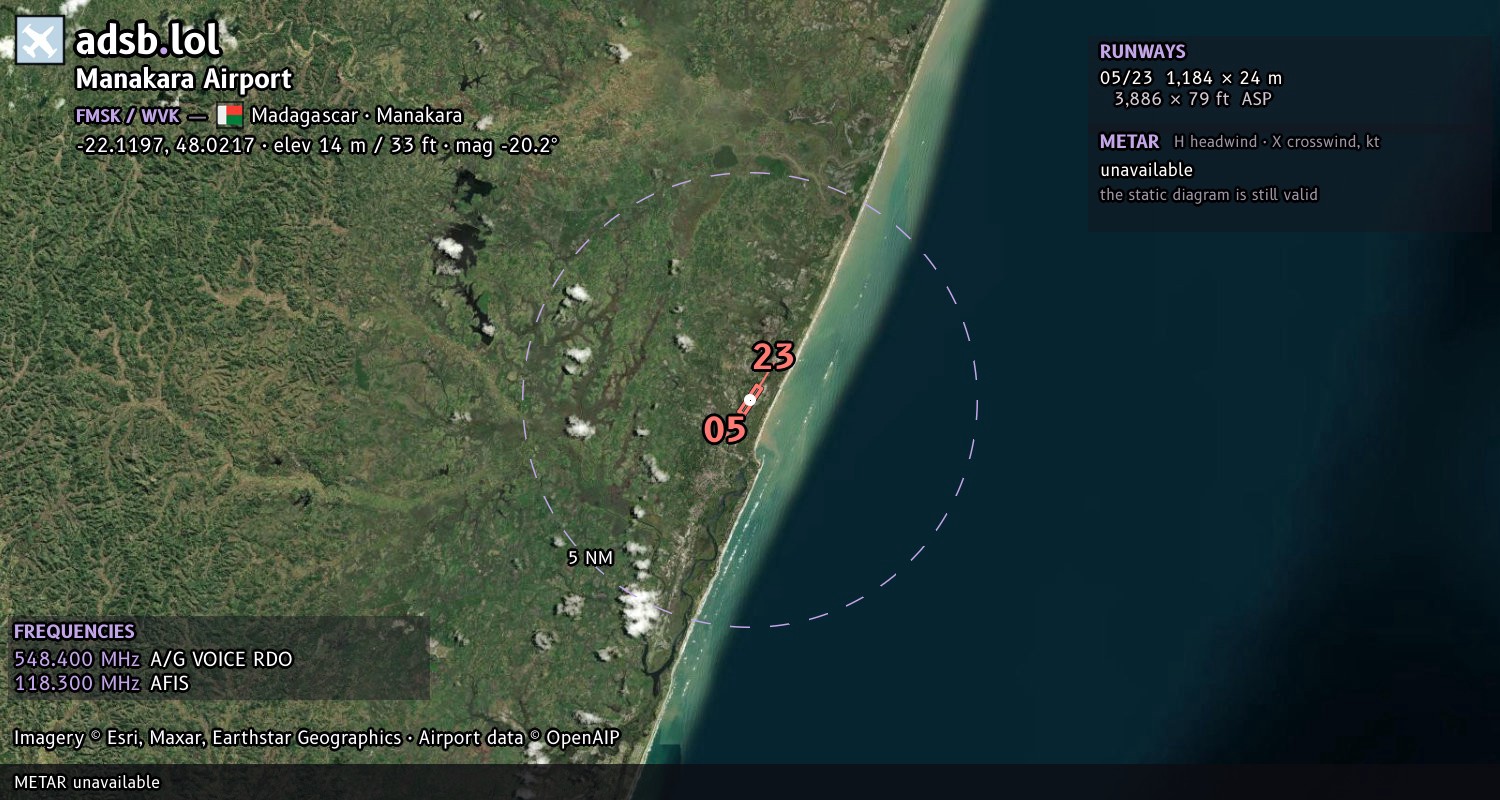
Task: Click the 5 NM range ring label
Action: click(590, 558)
